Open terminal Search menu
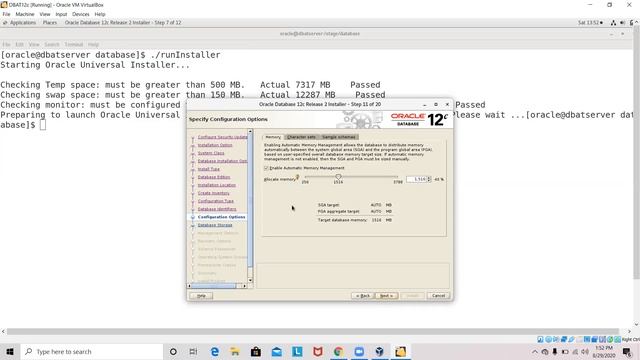This screenshot has height=360, width=640. [52, 44]
